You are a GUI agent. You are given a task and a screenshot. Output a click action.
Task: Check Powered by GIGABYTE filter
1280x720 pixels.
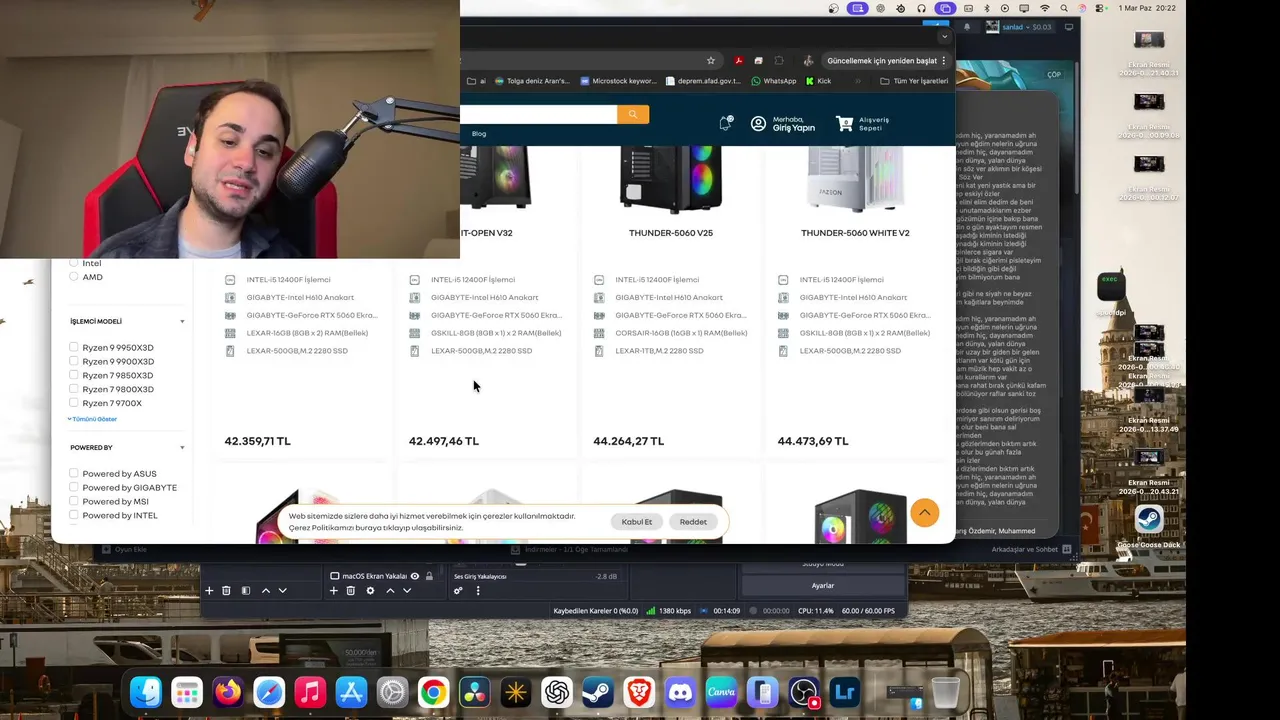[74, 488]
